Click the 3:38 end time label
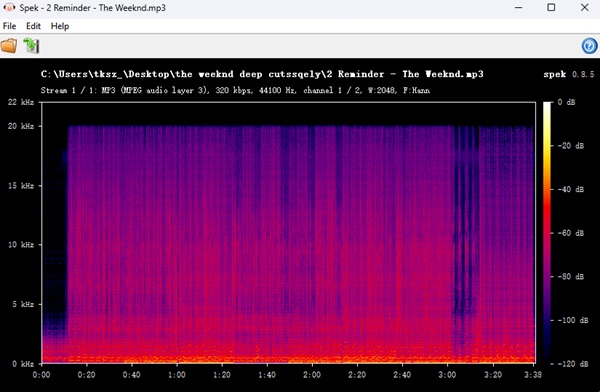 click(533, 375)
